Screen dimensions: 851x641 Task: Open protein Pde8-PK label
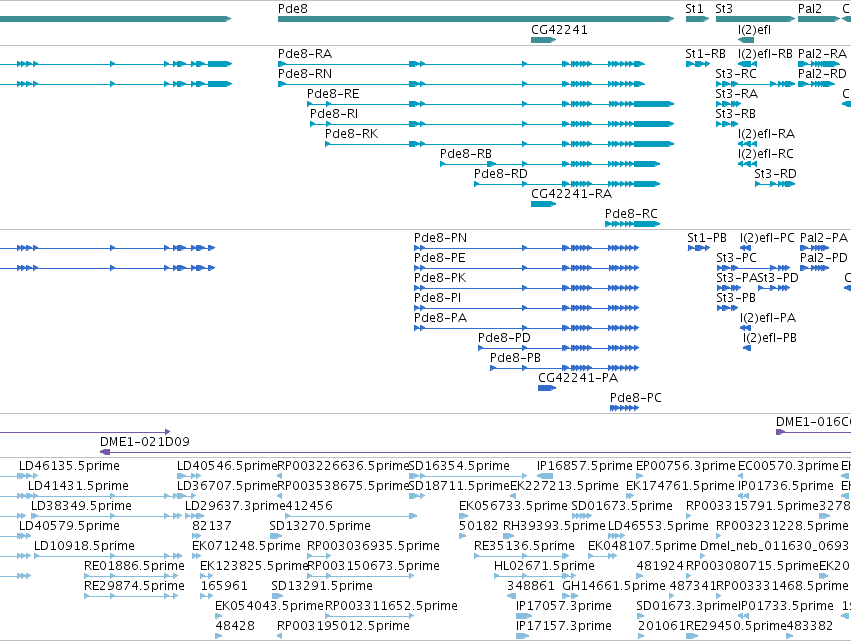point(440,278)
